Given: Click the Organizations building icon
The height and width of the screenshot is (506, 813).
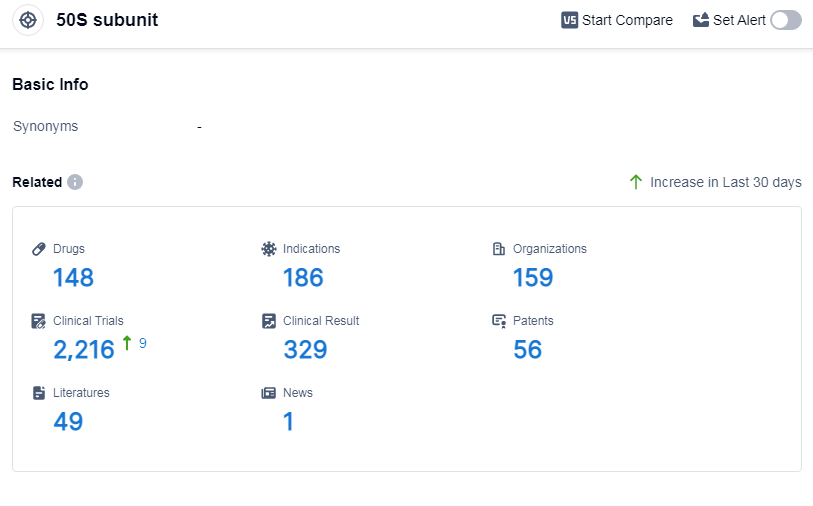Looking at the screenshot, I should coord(499,249).
